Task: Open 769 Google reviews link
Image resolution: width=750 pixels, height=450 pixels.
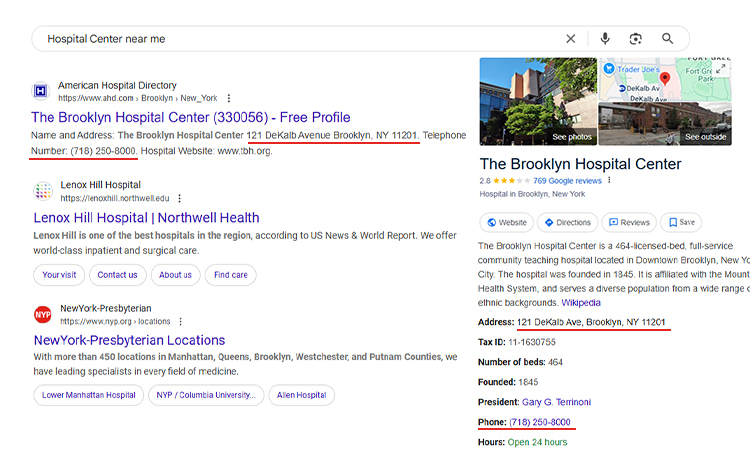Action: click(567, 181)
